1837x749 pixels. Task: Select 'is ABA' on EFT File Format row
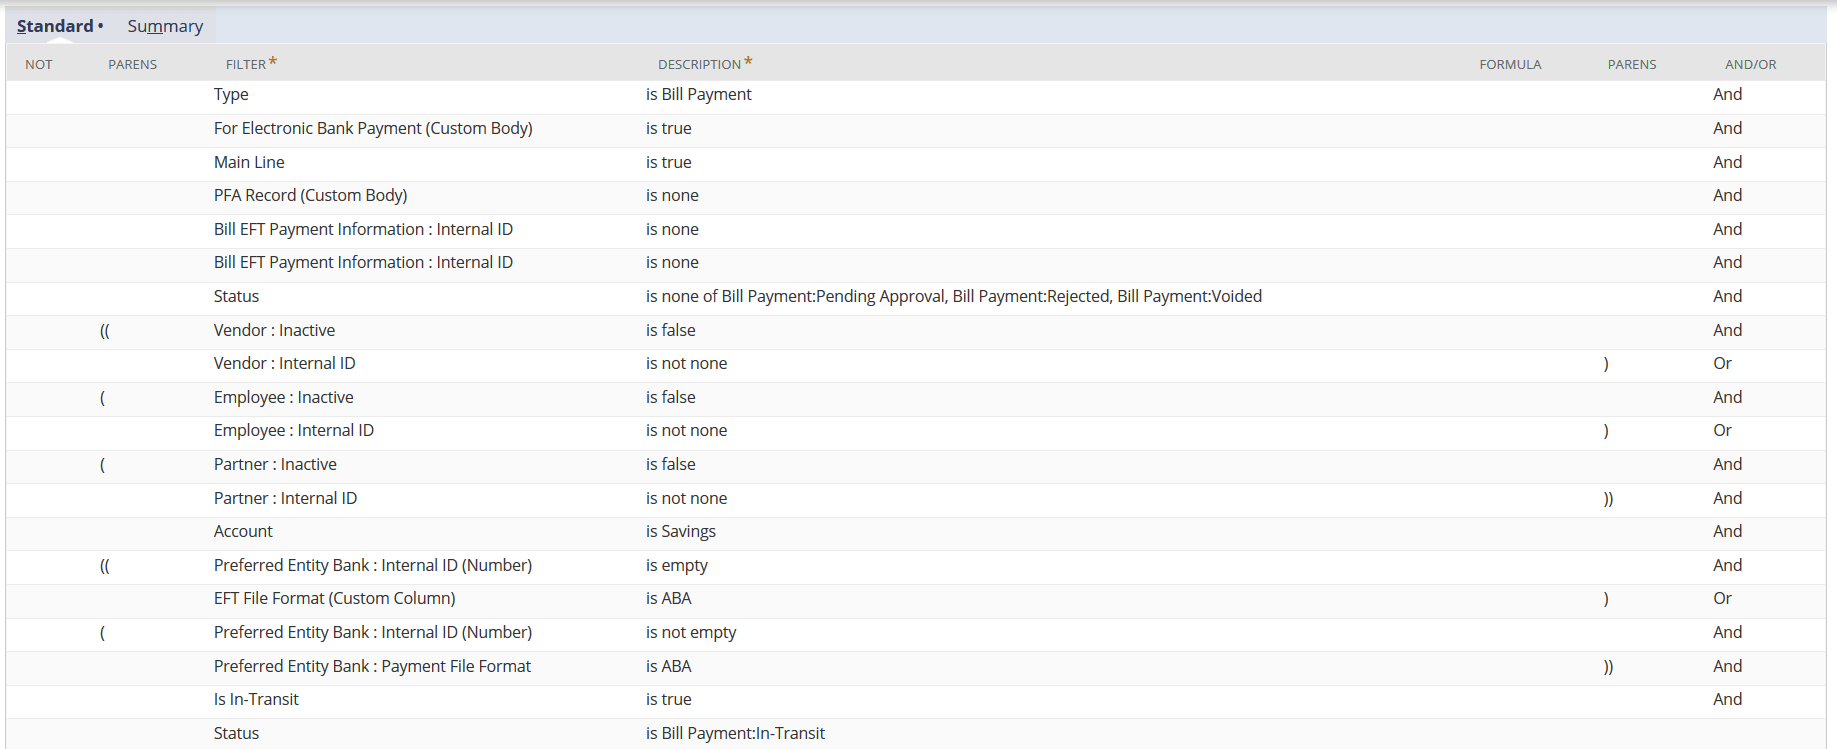(x=668, y=598)
